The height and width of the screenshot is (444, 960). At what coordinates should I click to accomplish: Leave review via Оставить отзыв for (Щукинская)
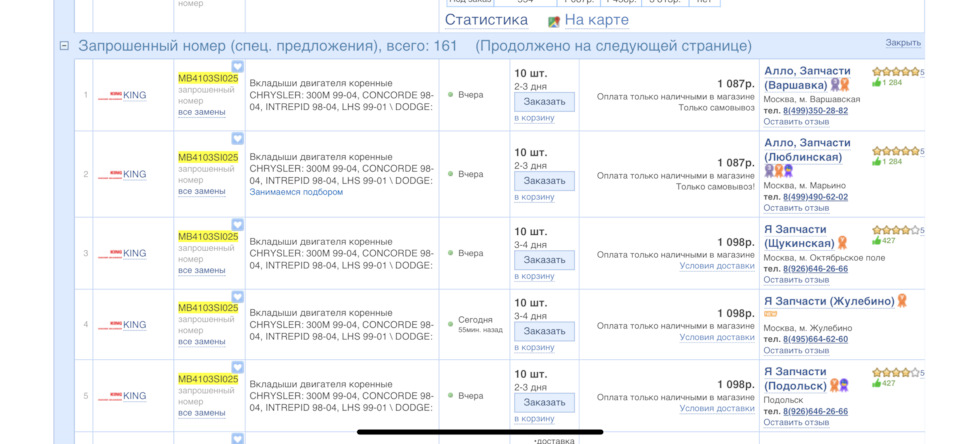click(x=796, y=280)
